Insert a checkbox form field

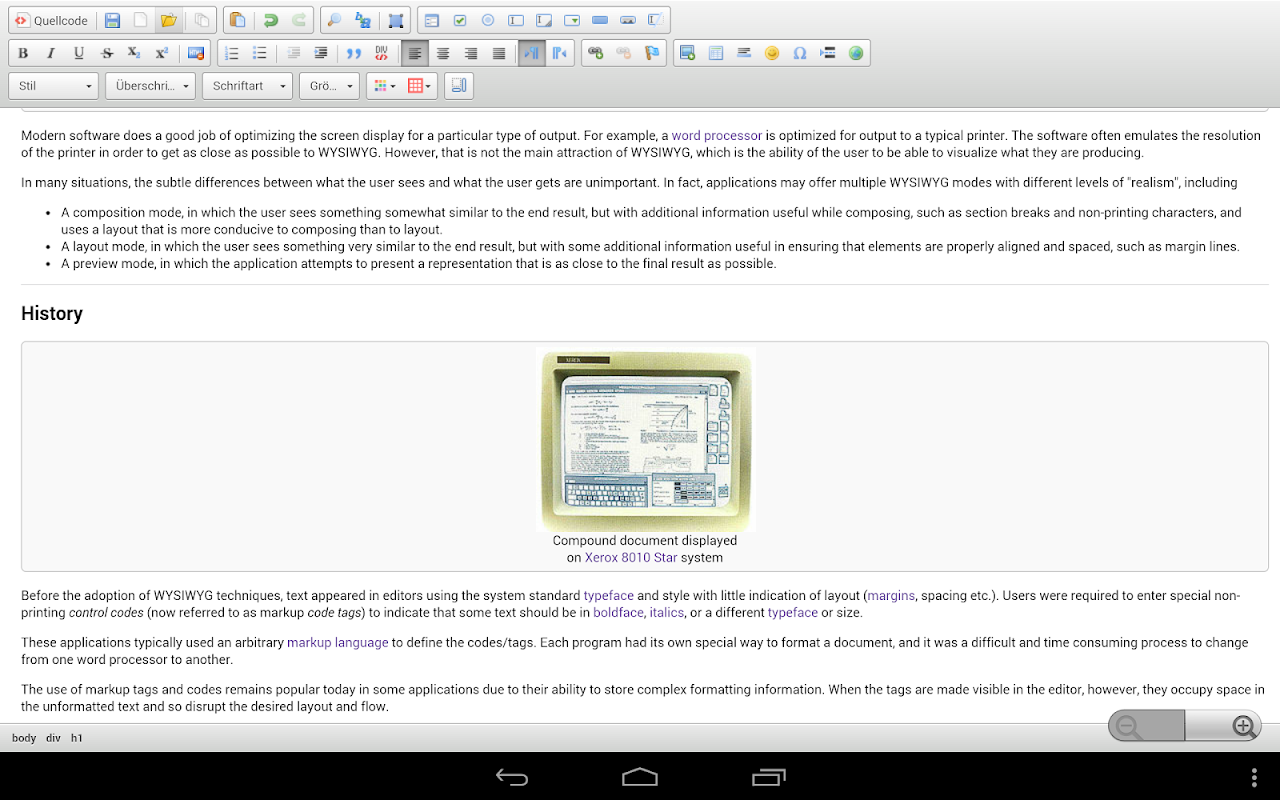460,20
